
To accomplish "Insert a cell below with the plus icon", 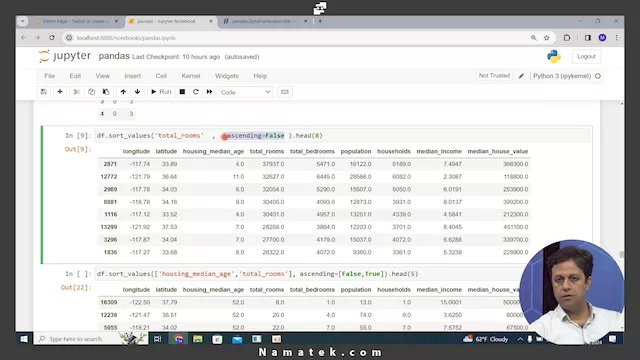I will pyautogui.click(x=60, y=92).
